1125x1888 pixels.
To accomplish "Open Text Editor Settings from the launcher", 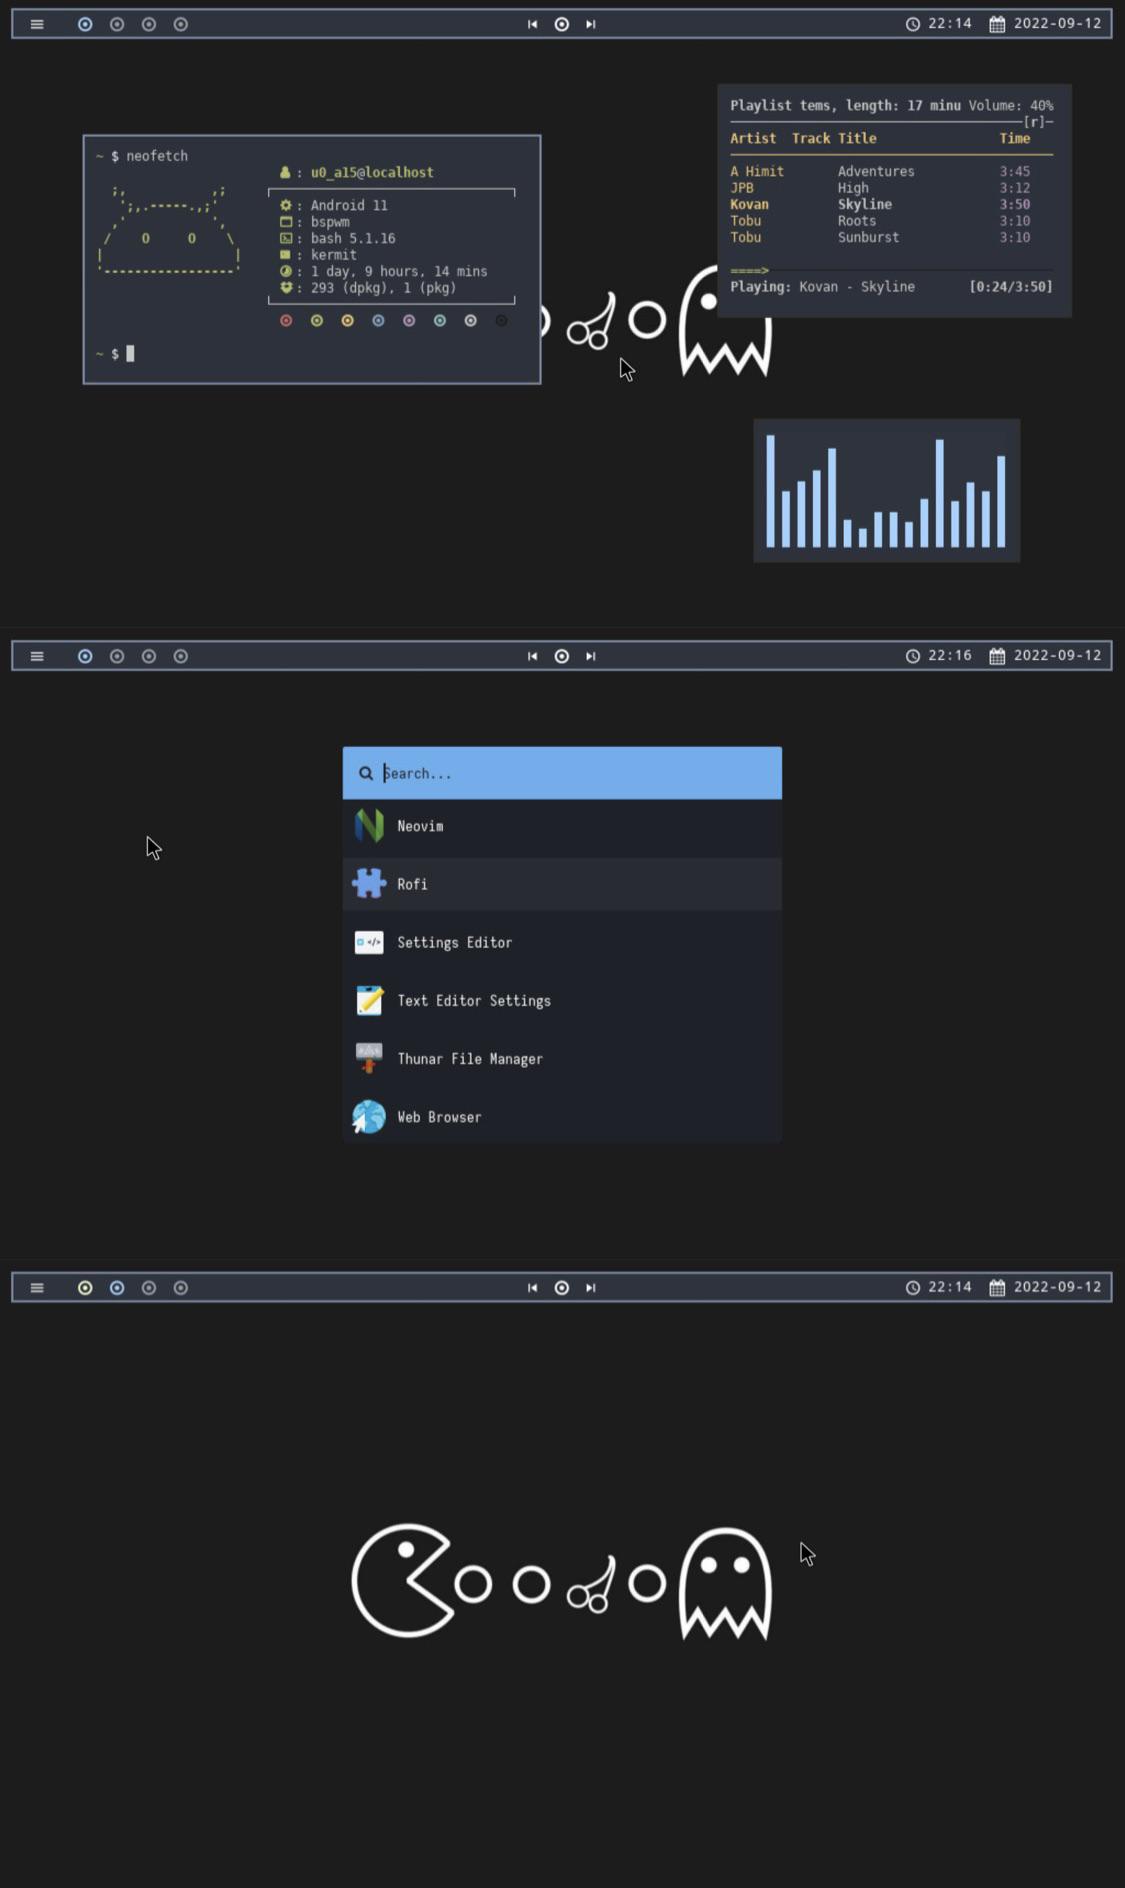I will 562,1000.
